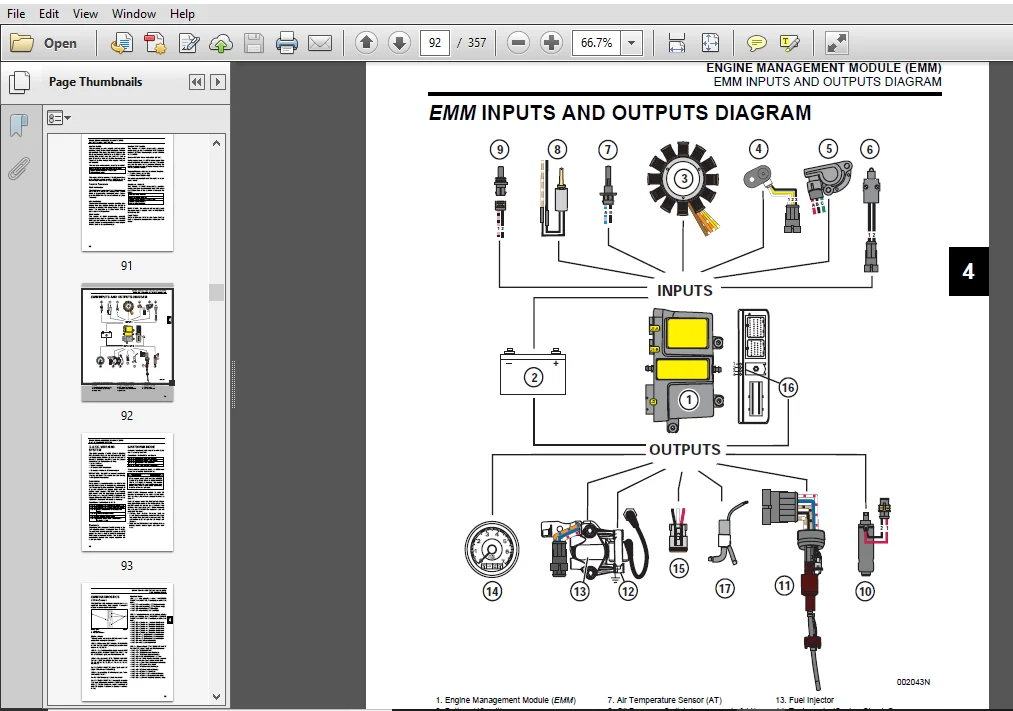Click thumbnail scrollbar down arrow
The height and width of the screenshot is (711, 1013).
(216, 697)
